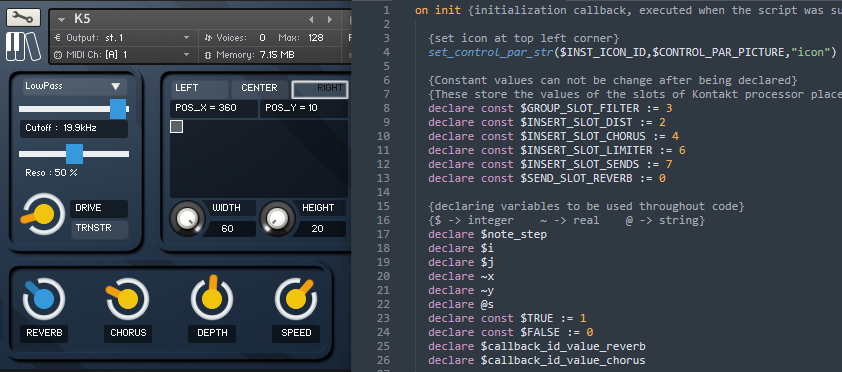The image size is (842, 372).
Task: Click the yellow DEPTH knob
Action: pyautogui.click(x=212, y=298)
